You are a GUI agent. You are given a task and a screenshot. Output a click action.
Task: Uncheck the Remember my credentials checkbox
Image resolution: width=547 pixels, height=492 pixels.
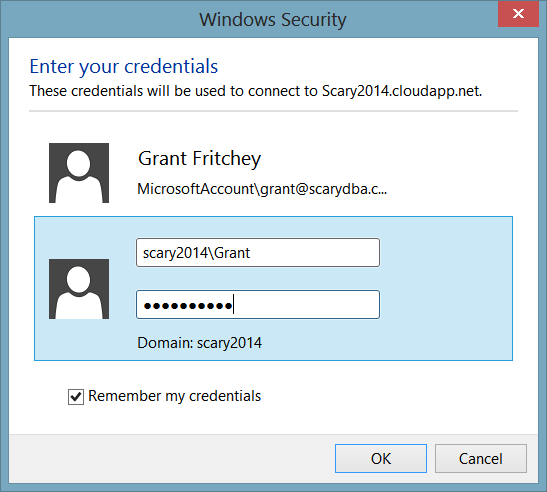76,397
